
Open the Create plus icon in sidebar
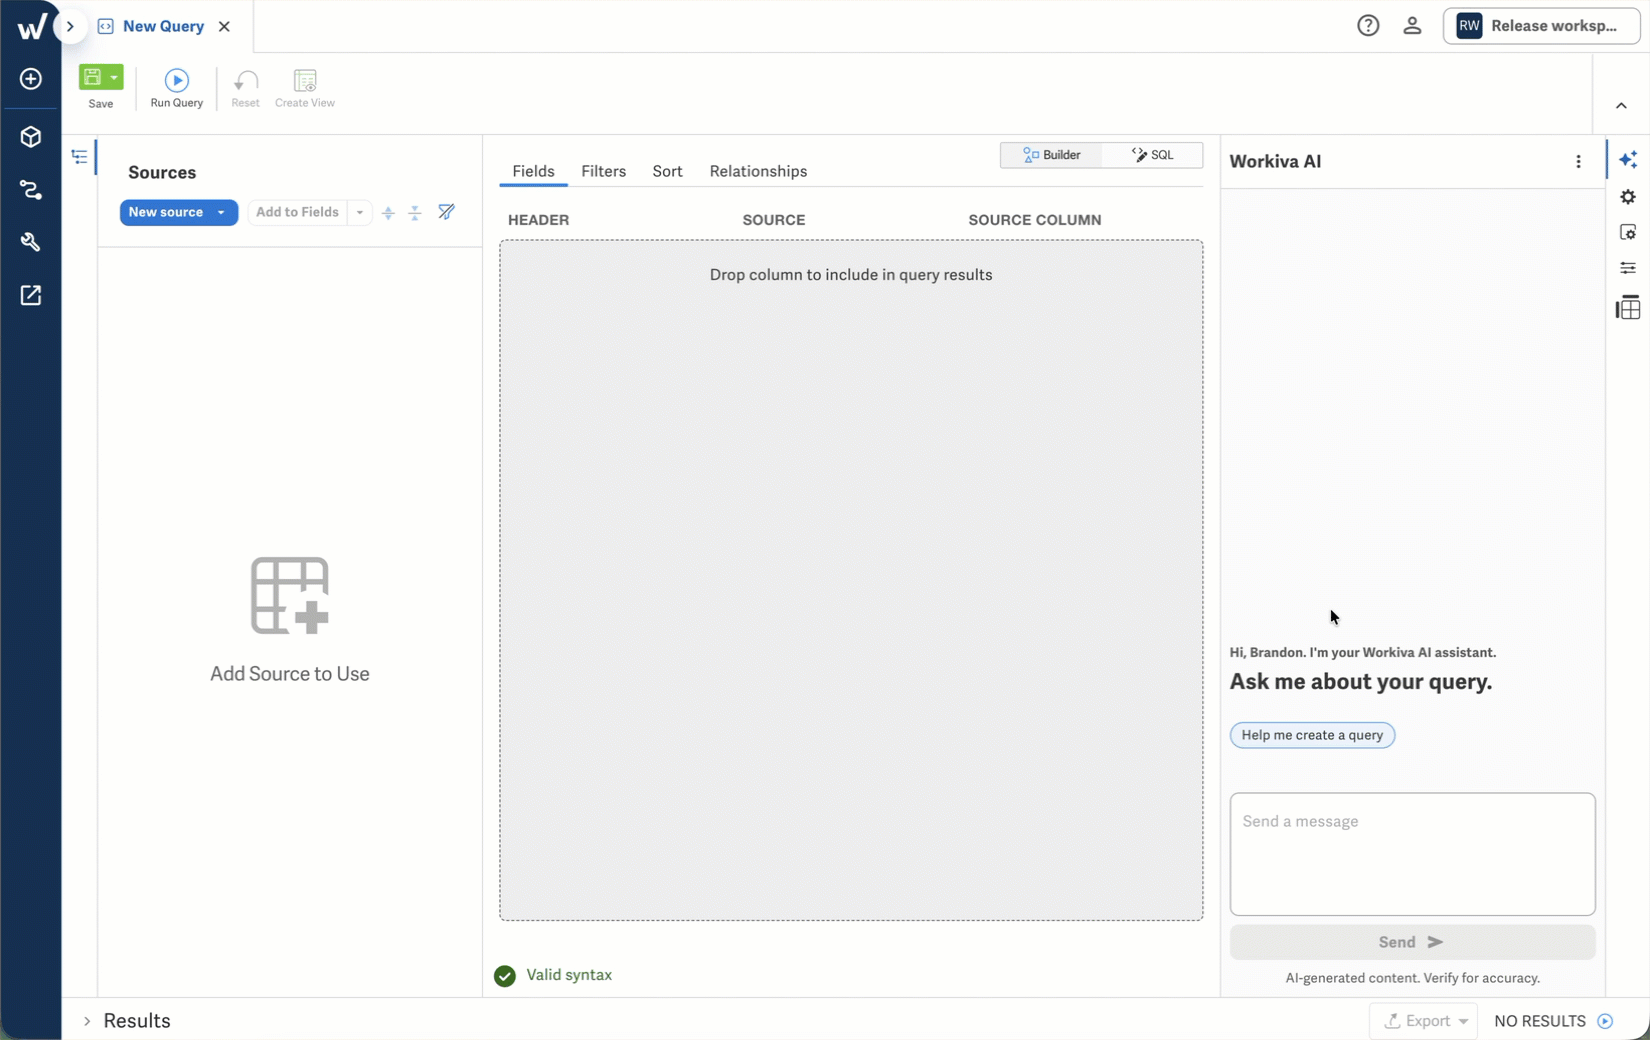31,79
